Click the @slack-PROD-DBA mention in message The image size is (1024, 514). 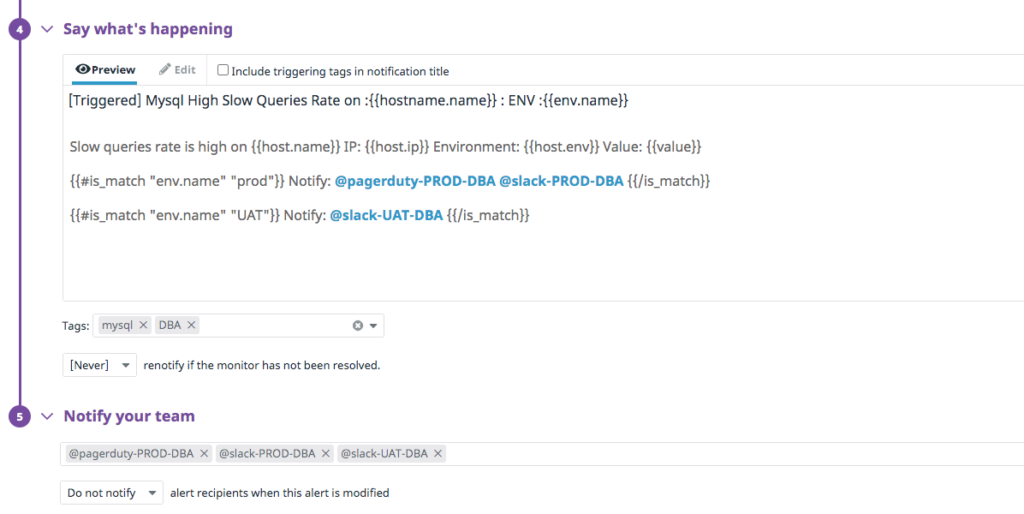[x=562, y=182]
